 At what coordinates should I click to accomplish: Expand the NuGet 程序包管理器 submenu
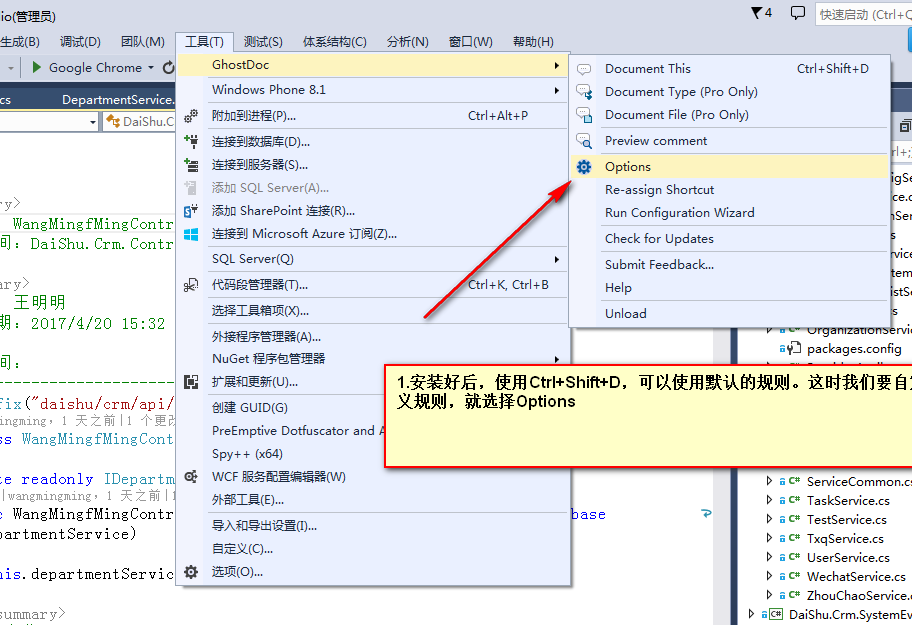(x=558, y=358)
